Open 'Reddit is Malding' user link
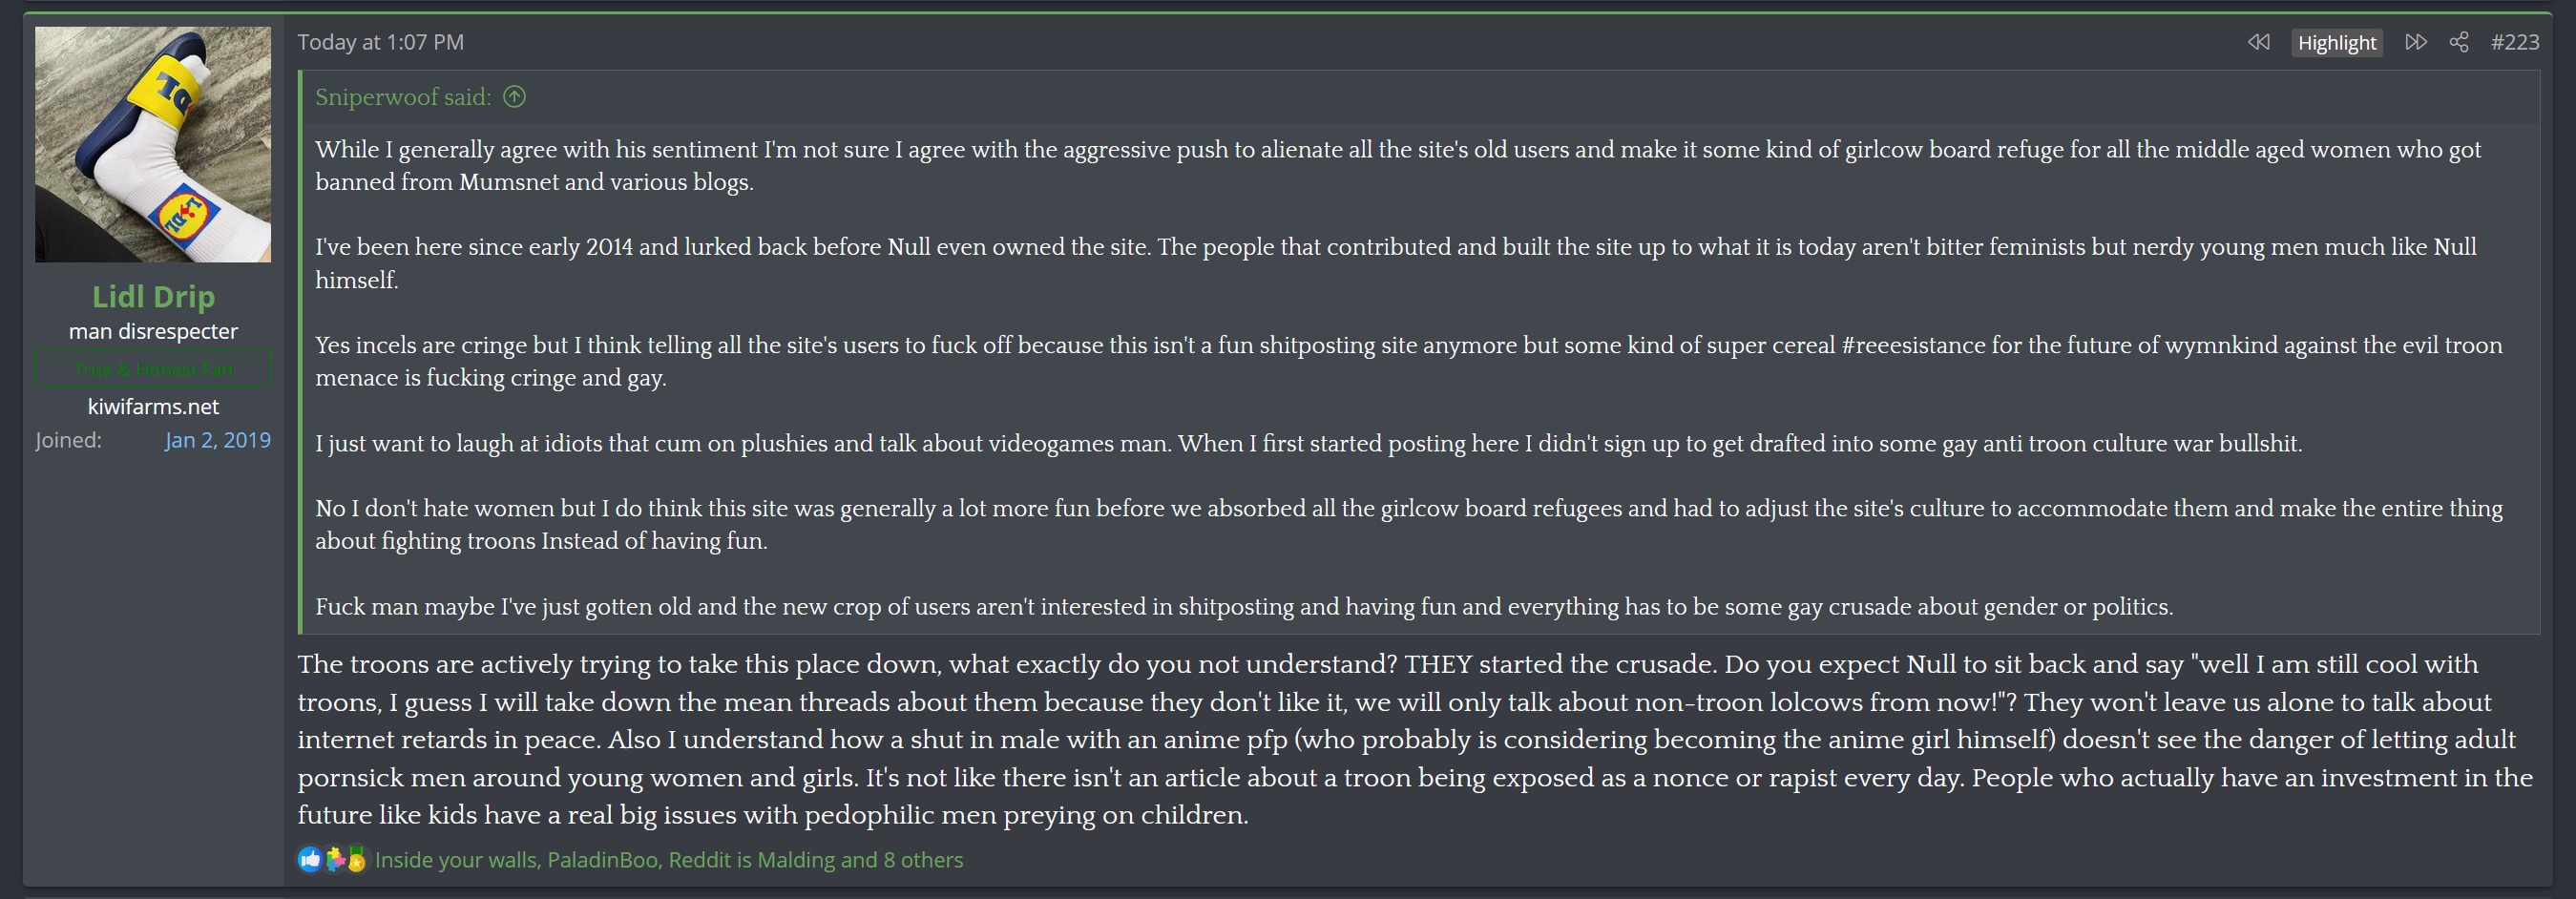The width and height of the screenshot is (2576, 899). [752, 860]
